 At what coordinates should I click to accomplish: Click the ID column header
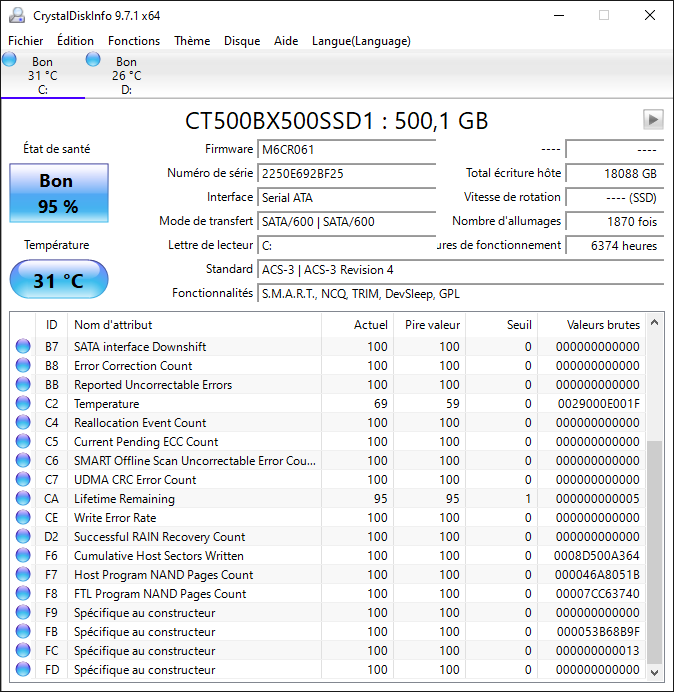pos(52,325)
